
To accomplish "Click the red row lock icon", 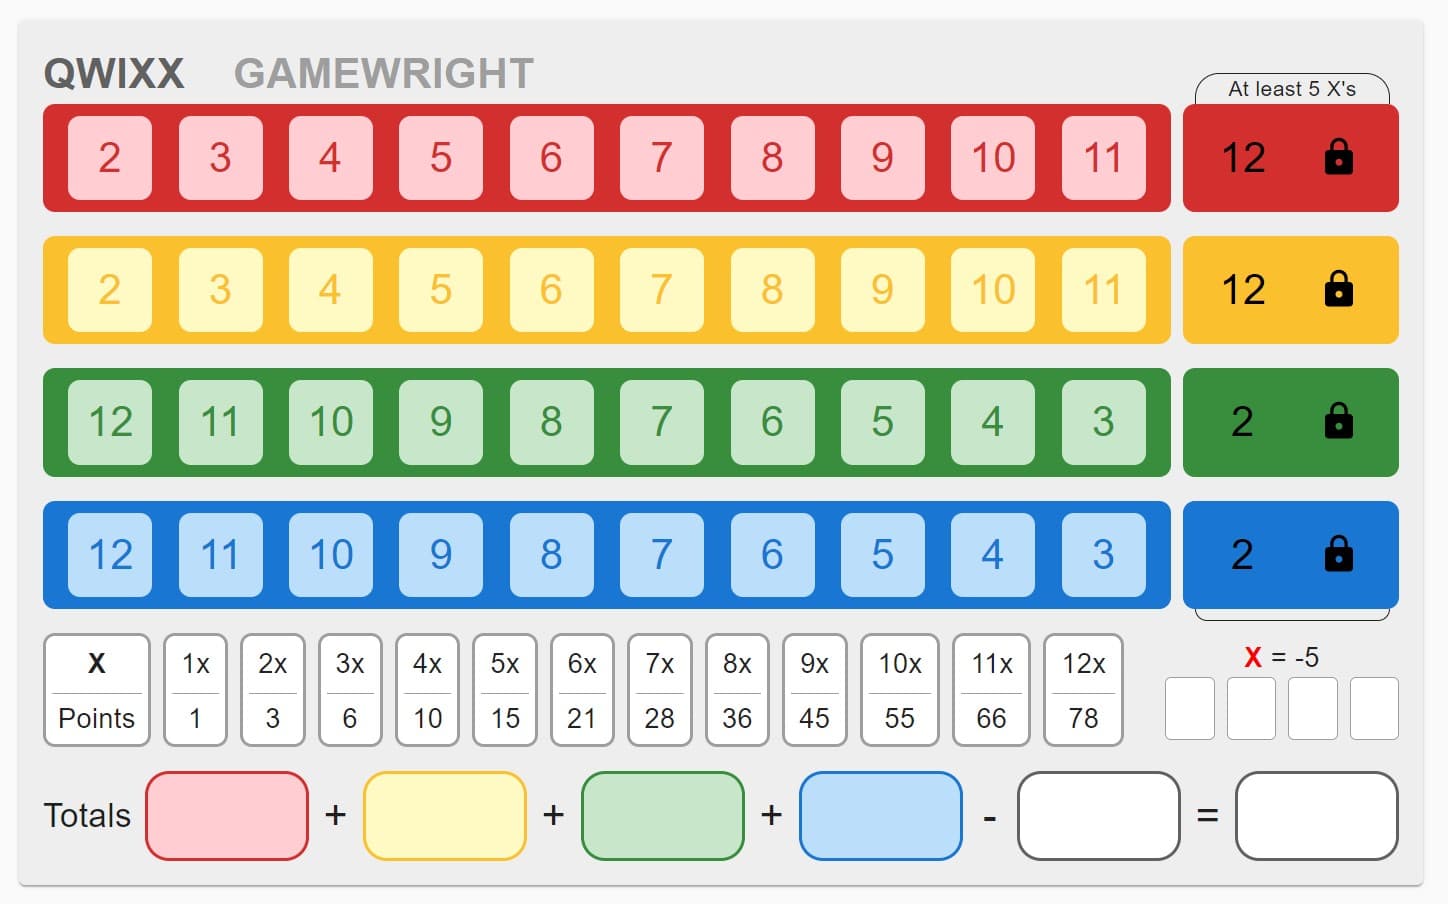I will pos(1338,157).
